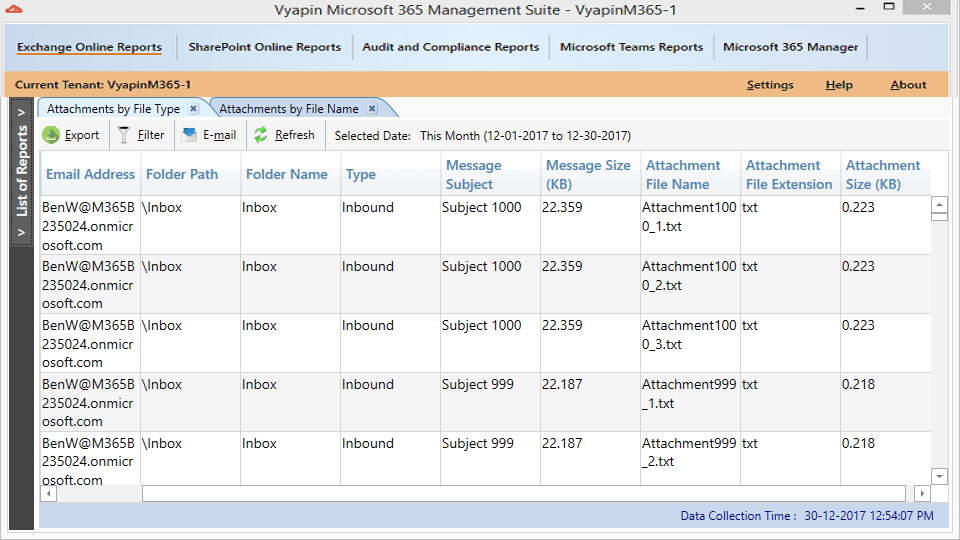This screenshot has height=540, width=960.
Task: Expand List of Reports using bottom chevron
Action: click(x=21, y=233)
